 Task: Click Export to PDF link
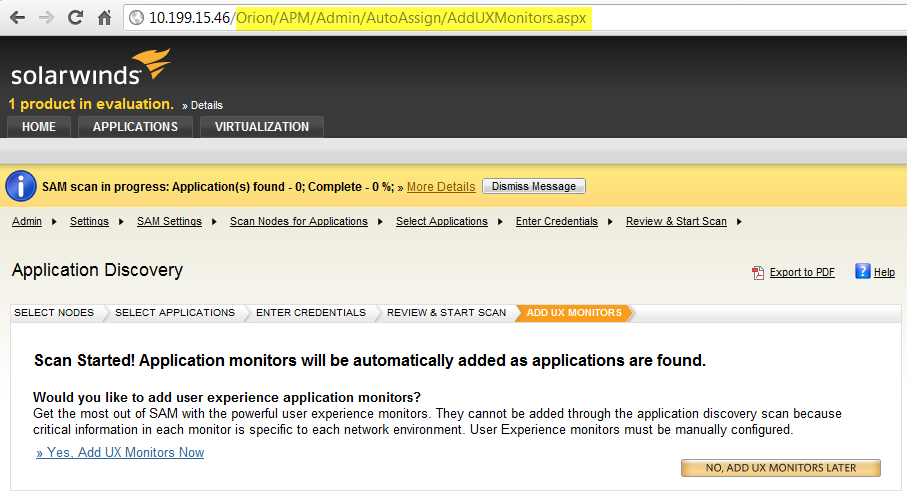pos(802,273)
